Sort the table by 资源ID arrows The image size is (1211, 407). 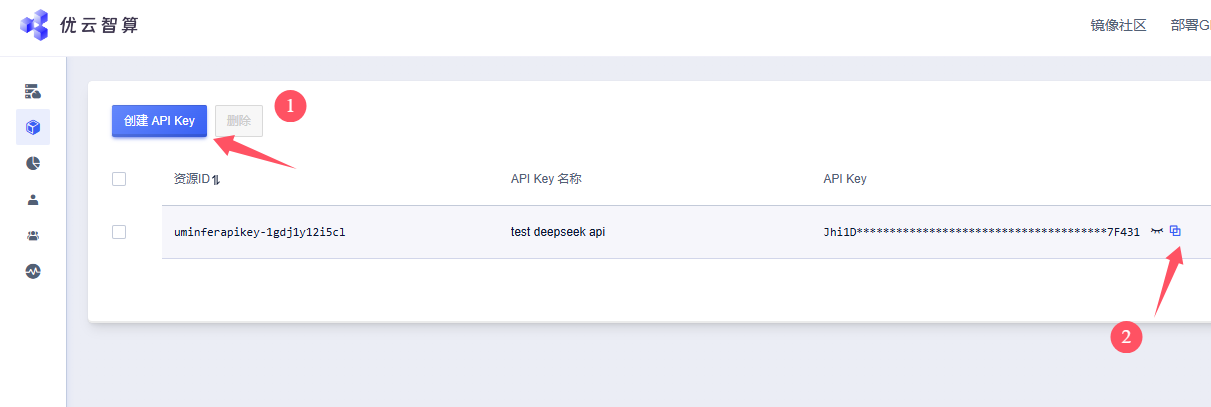[216, 180]
